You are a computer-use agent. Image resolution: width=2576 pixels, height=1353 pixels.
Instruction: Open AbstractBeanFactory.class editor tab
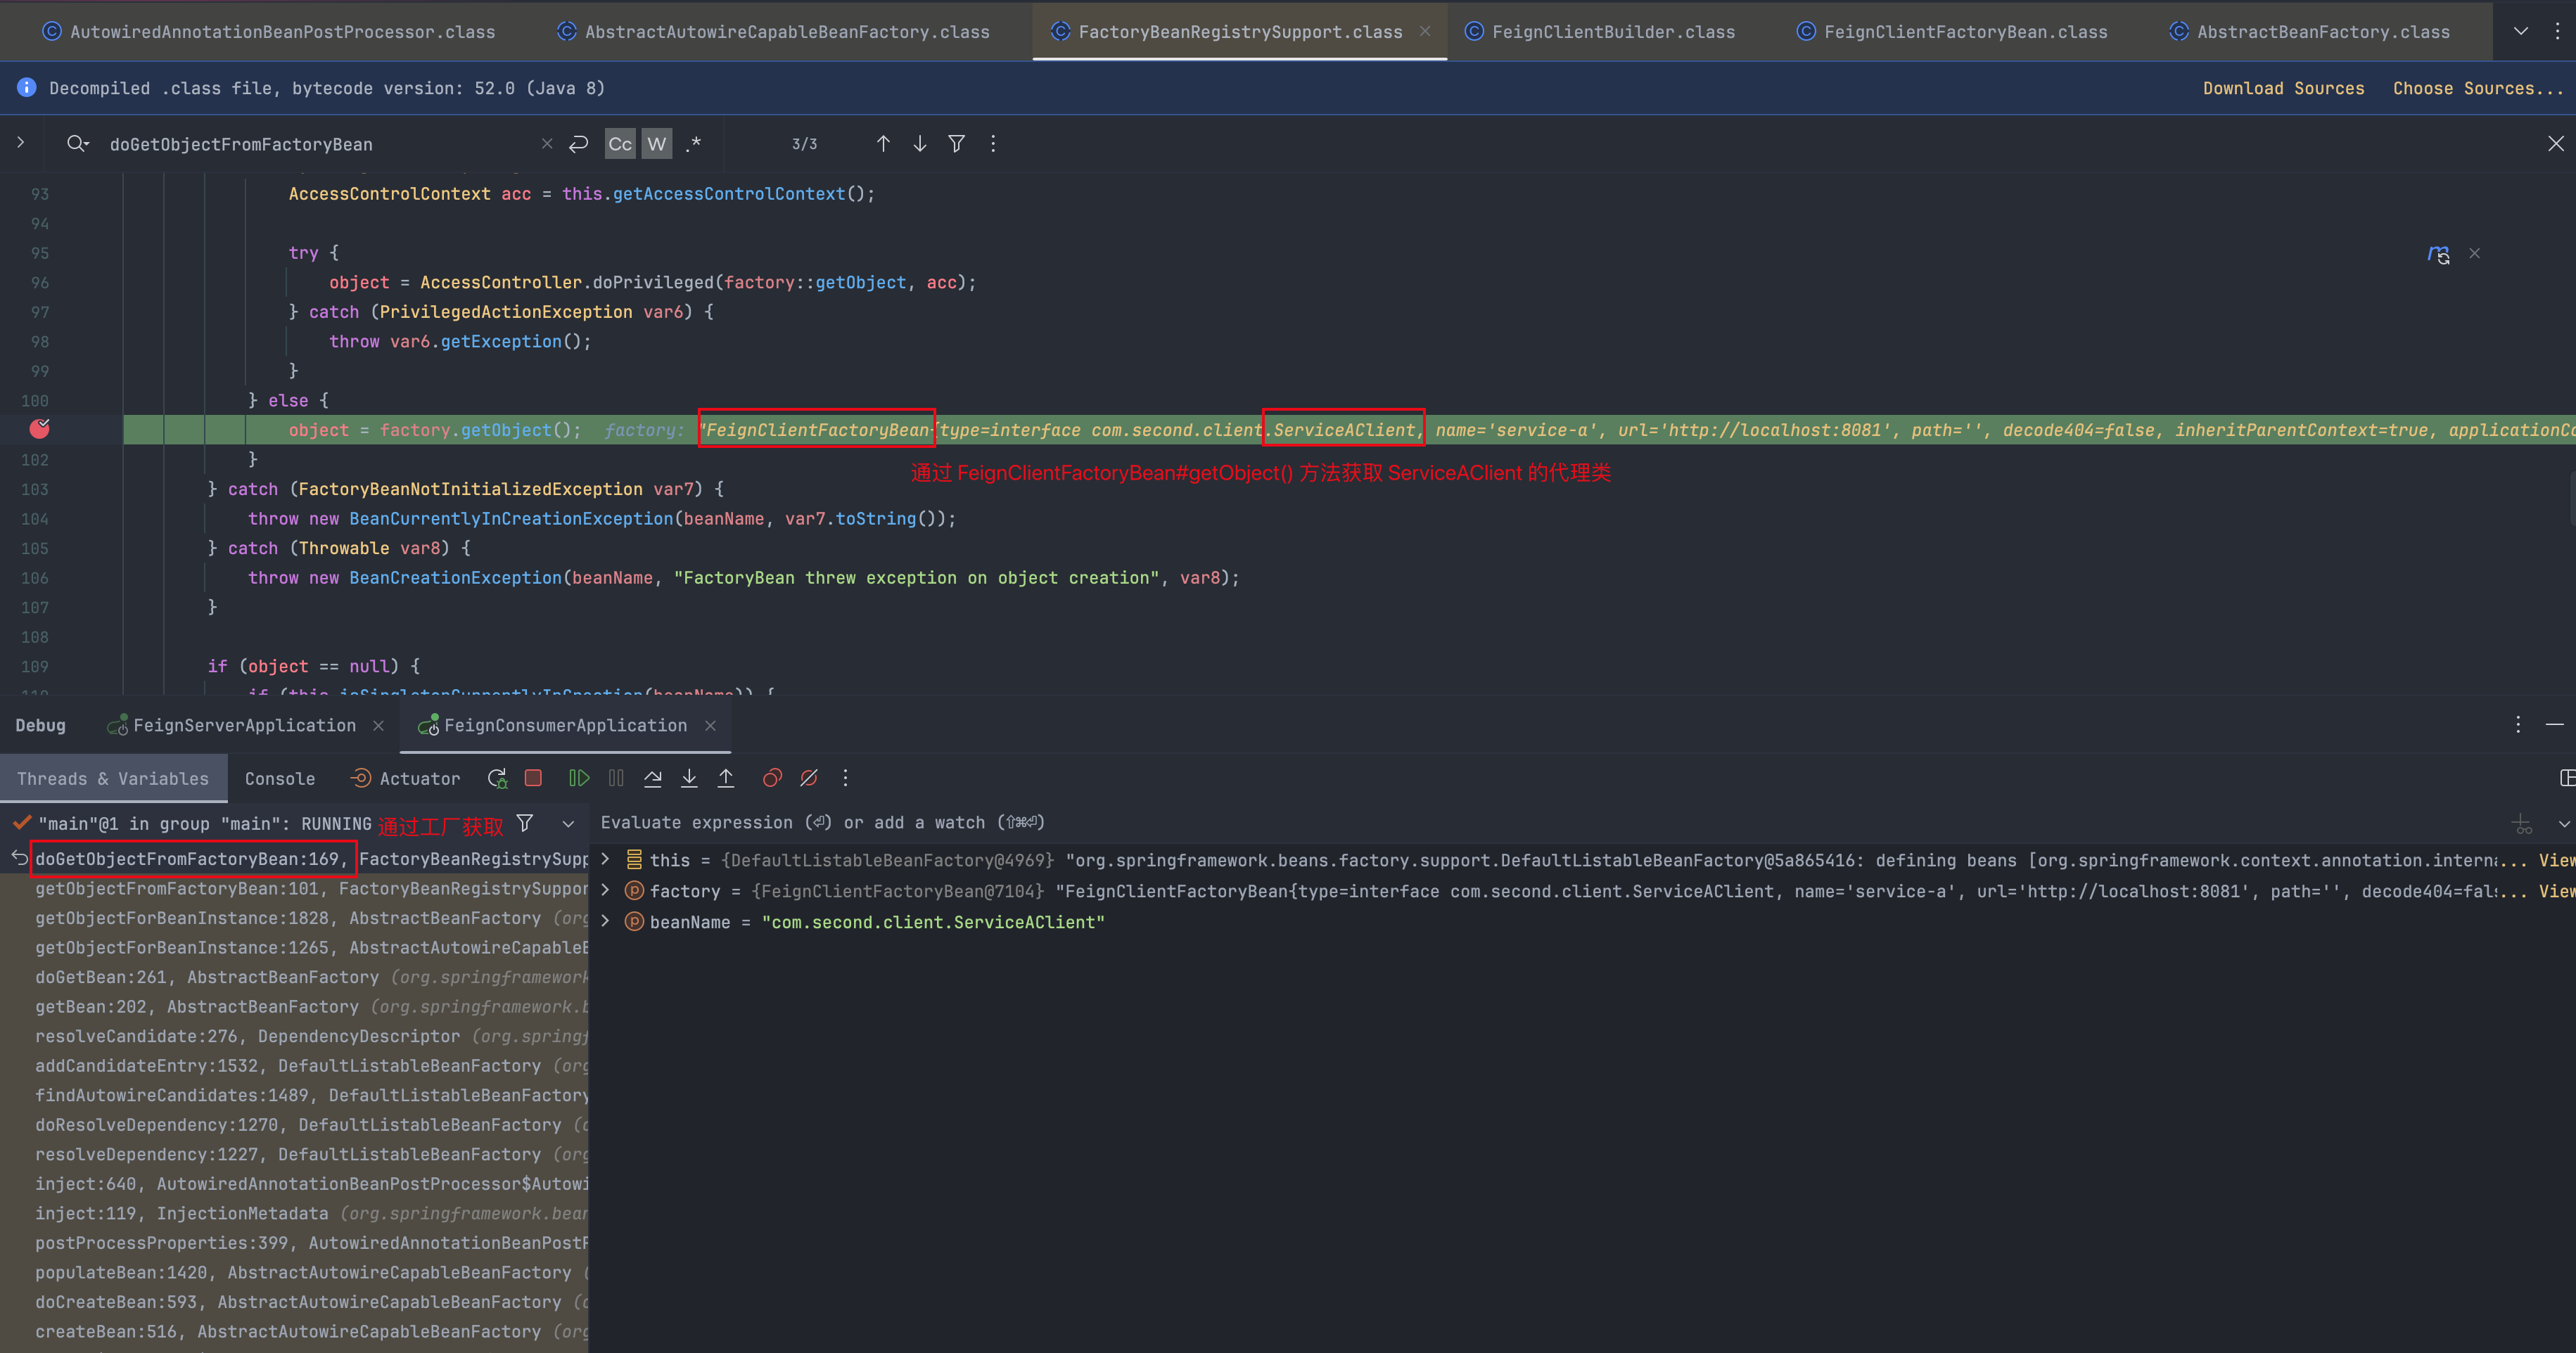coord(2309,32)
